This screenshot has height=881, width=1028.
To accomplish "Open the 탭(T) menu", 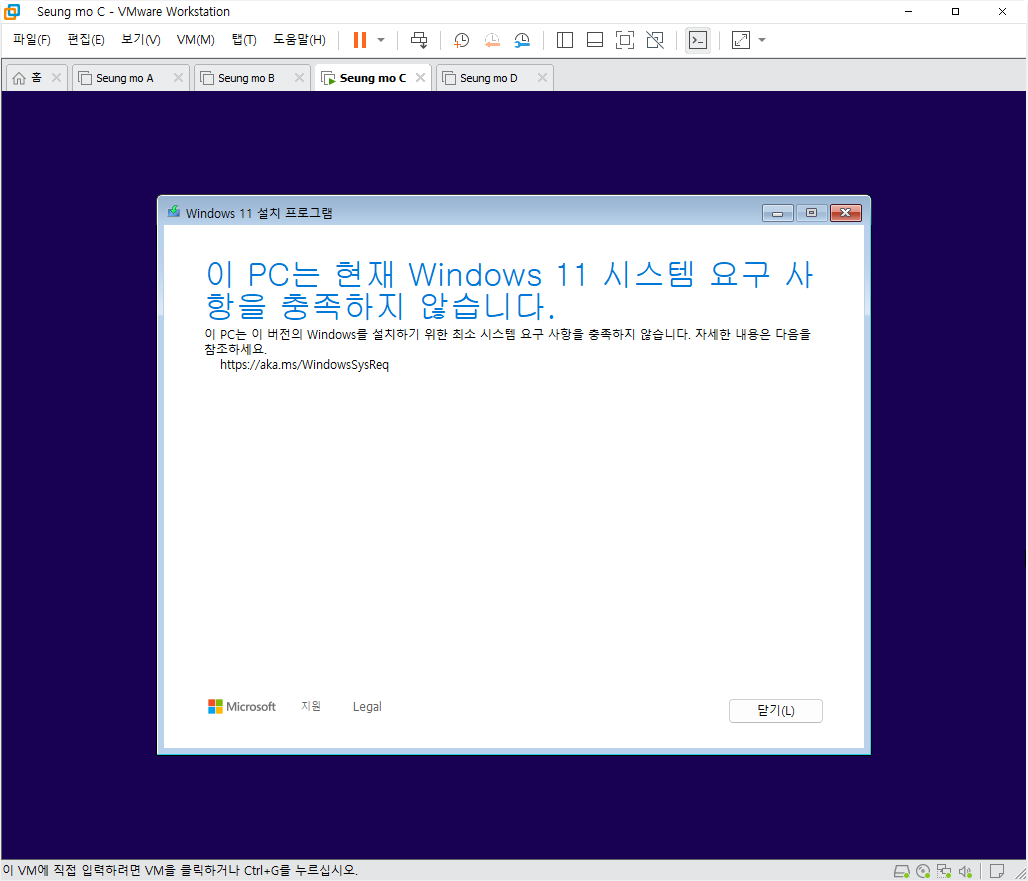I will tap(244, 40).
